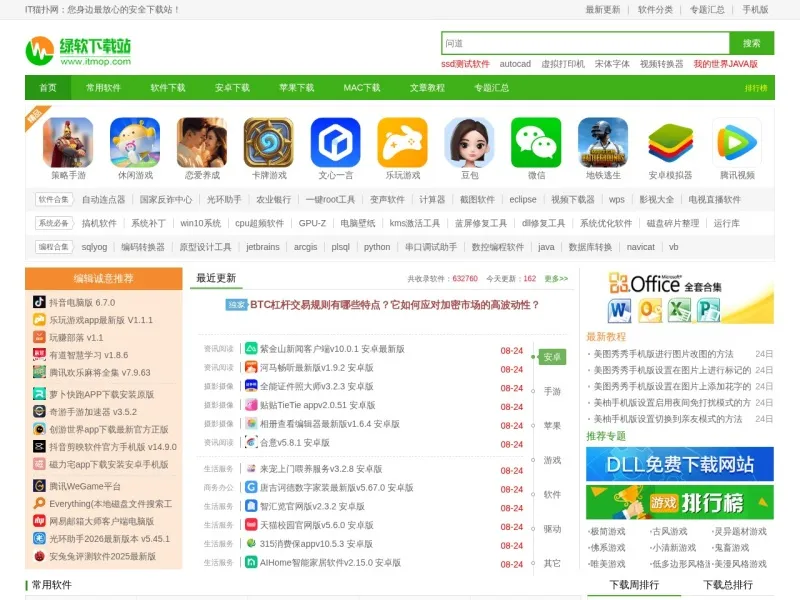Open the 安卓模拟器 BlueStacks icon
The width and height of the screenshot is (800, 600).
tap(670, 142)
